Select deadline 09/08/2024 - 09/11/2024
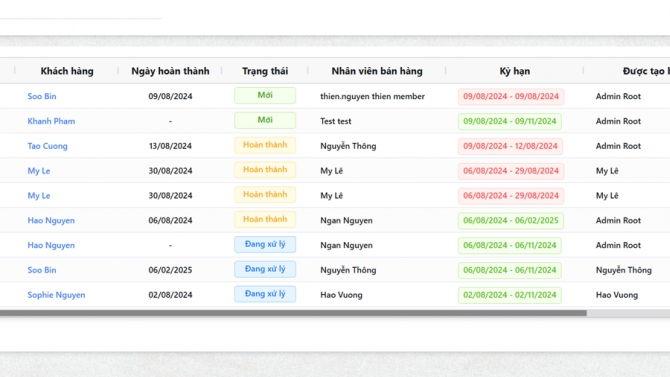 click(510, 121)
